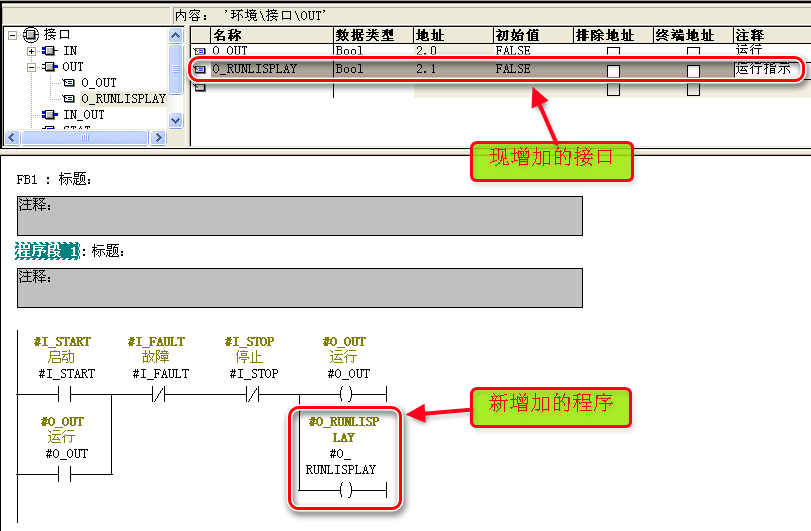Screen dimensions: 811x531
Task: Click row icon of O_RUNLISPLAY table row
Action: 200,69
